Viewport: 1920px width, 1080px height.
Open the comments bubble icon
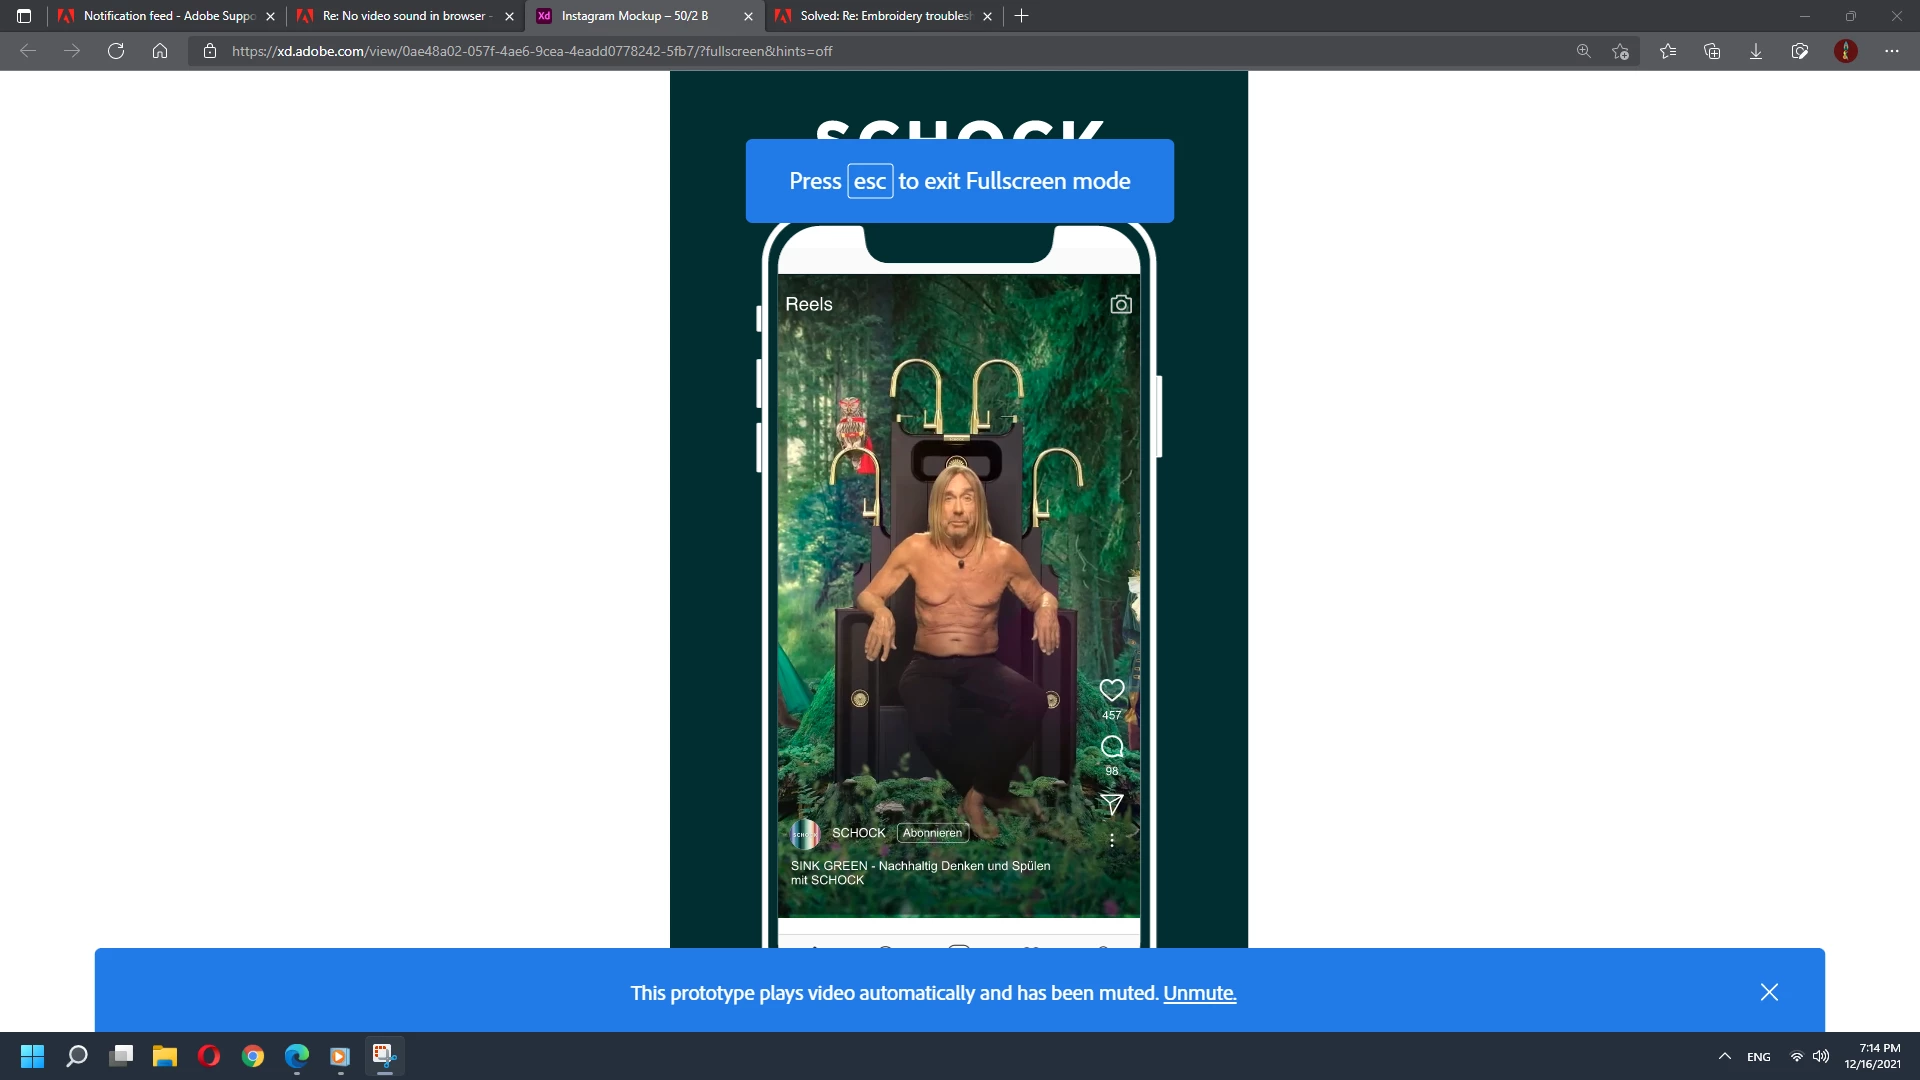click(x=1111, y=747)
